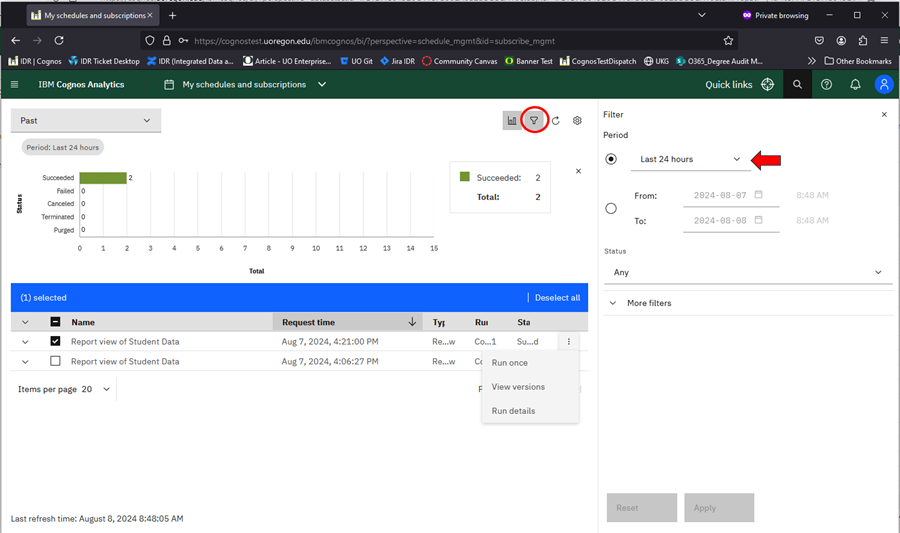This screenshot has height=533, width=900.
Task: Open the Firefox extensions puzzle icon
Action: 863,41
